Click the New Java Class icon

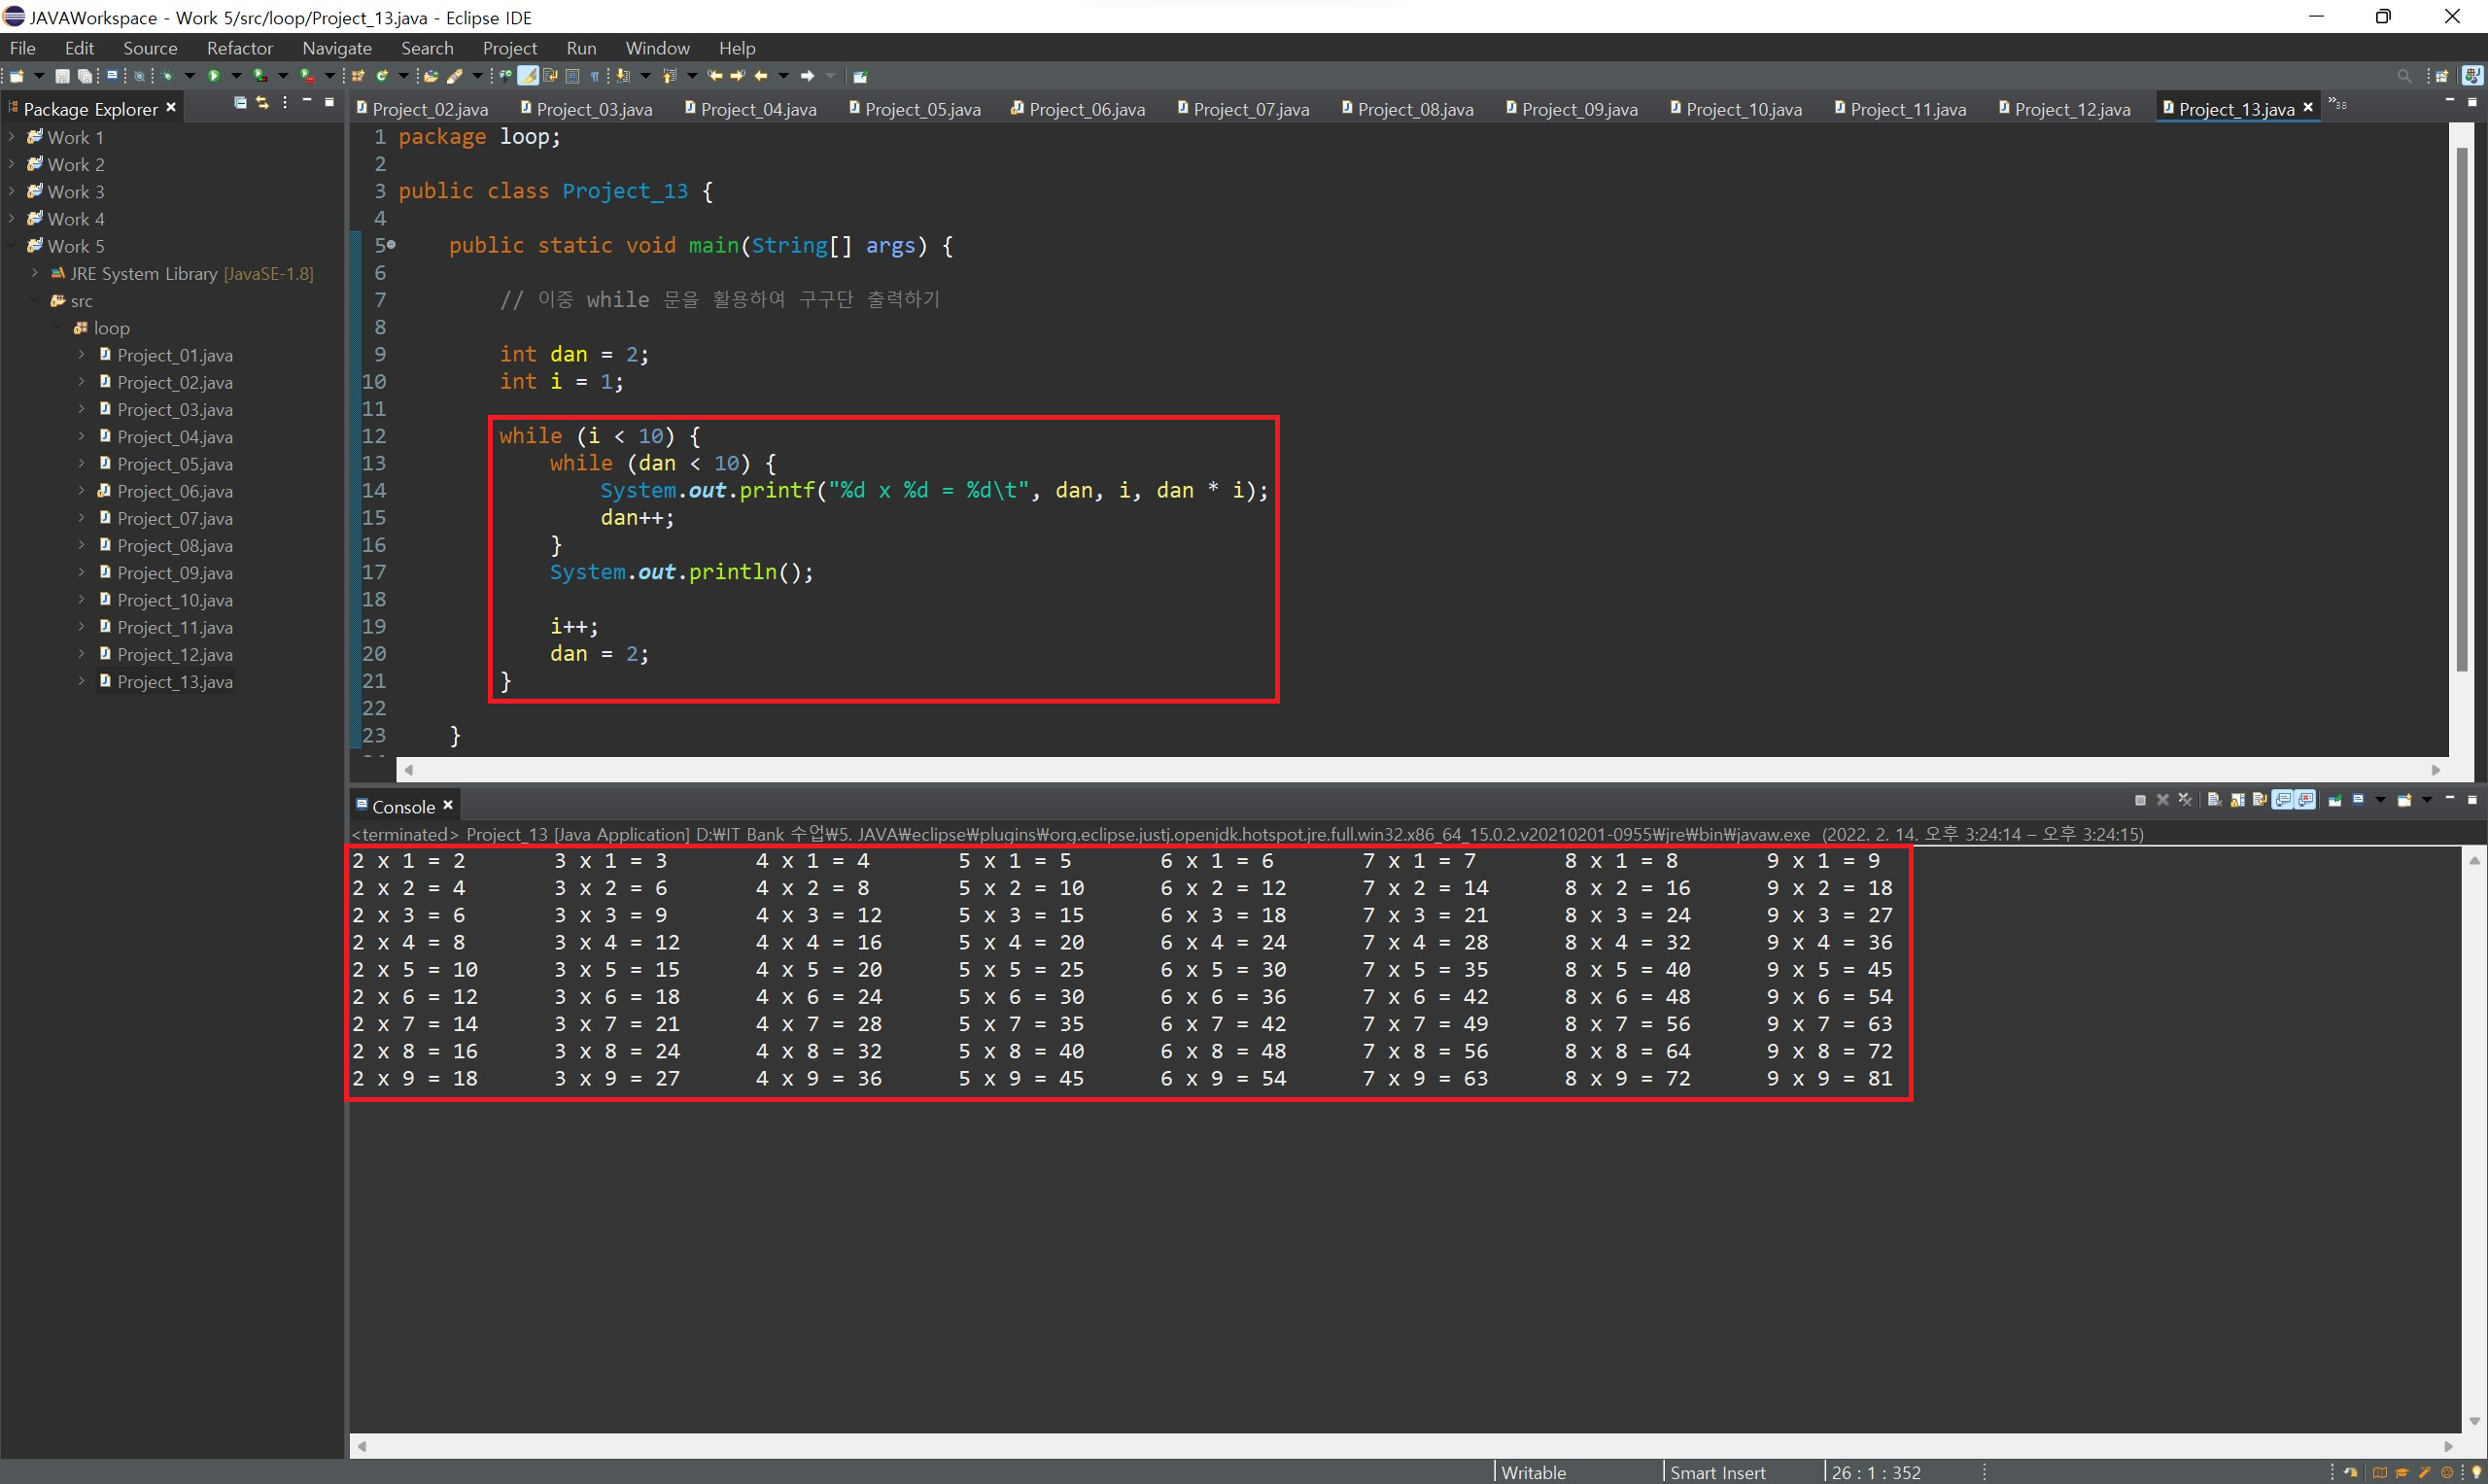click(382, 76)
